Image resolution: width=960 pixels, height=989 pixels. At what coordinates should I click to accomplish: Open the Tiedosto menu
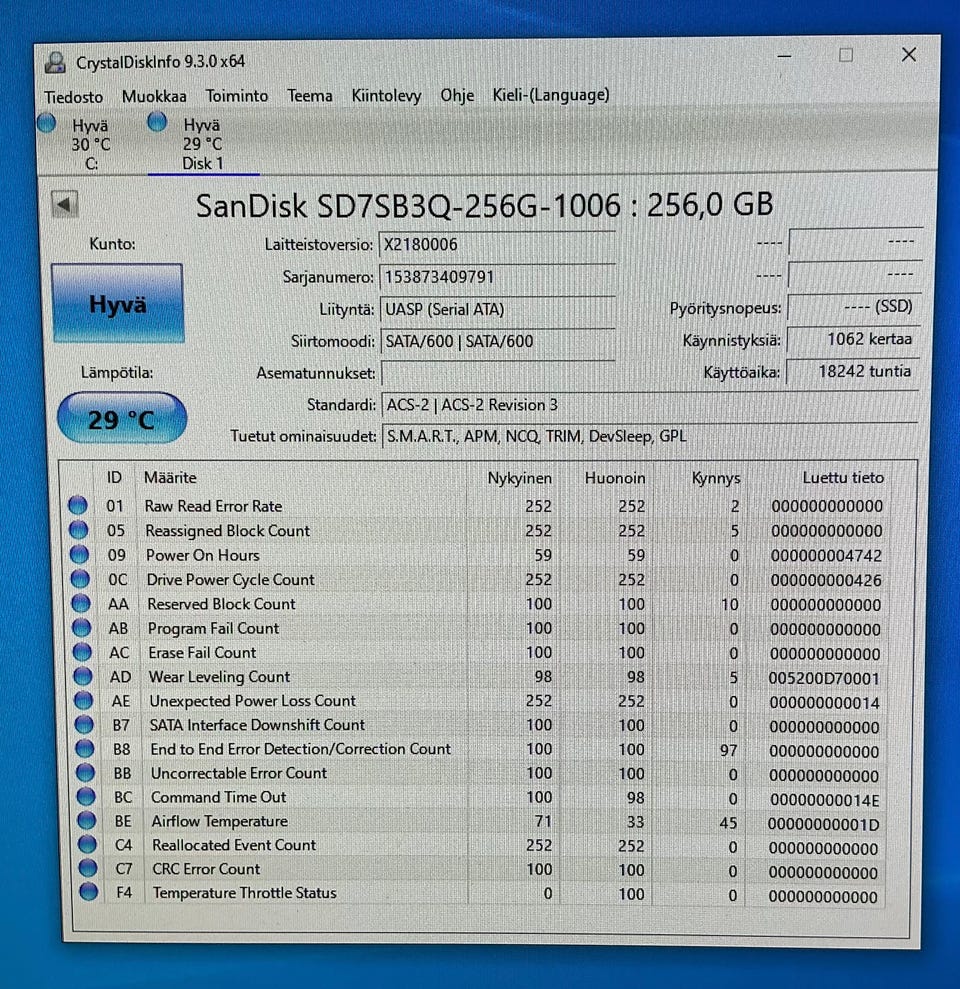[74, 97]
